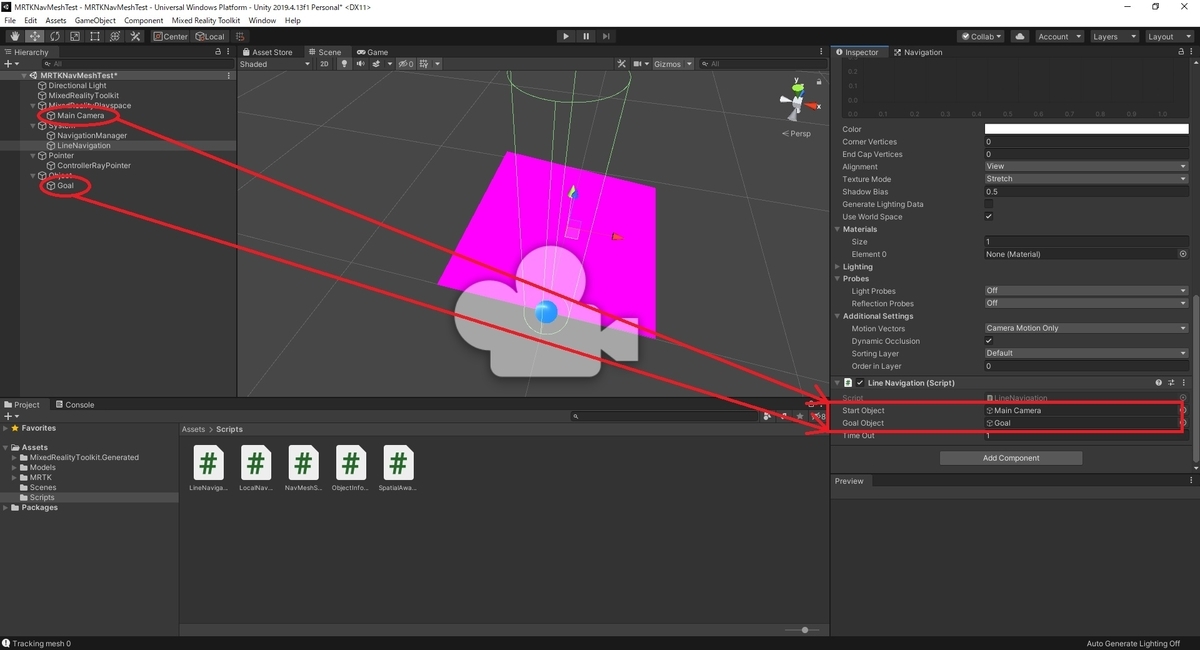Click the Play button

pos(566,36)
